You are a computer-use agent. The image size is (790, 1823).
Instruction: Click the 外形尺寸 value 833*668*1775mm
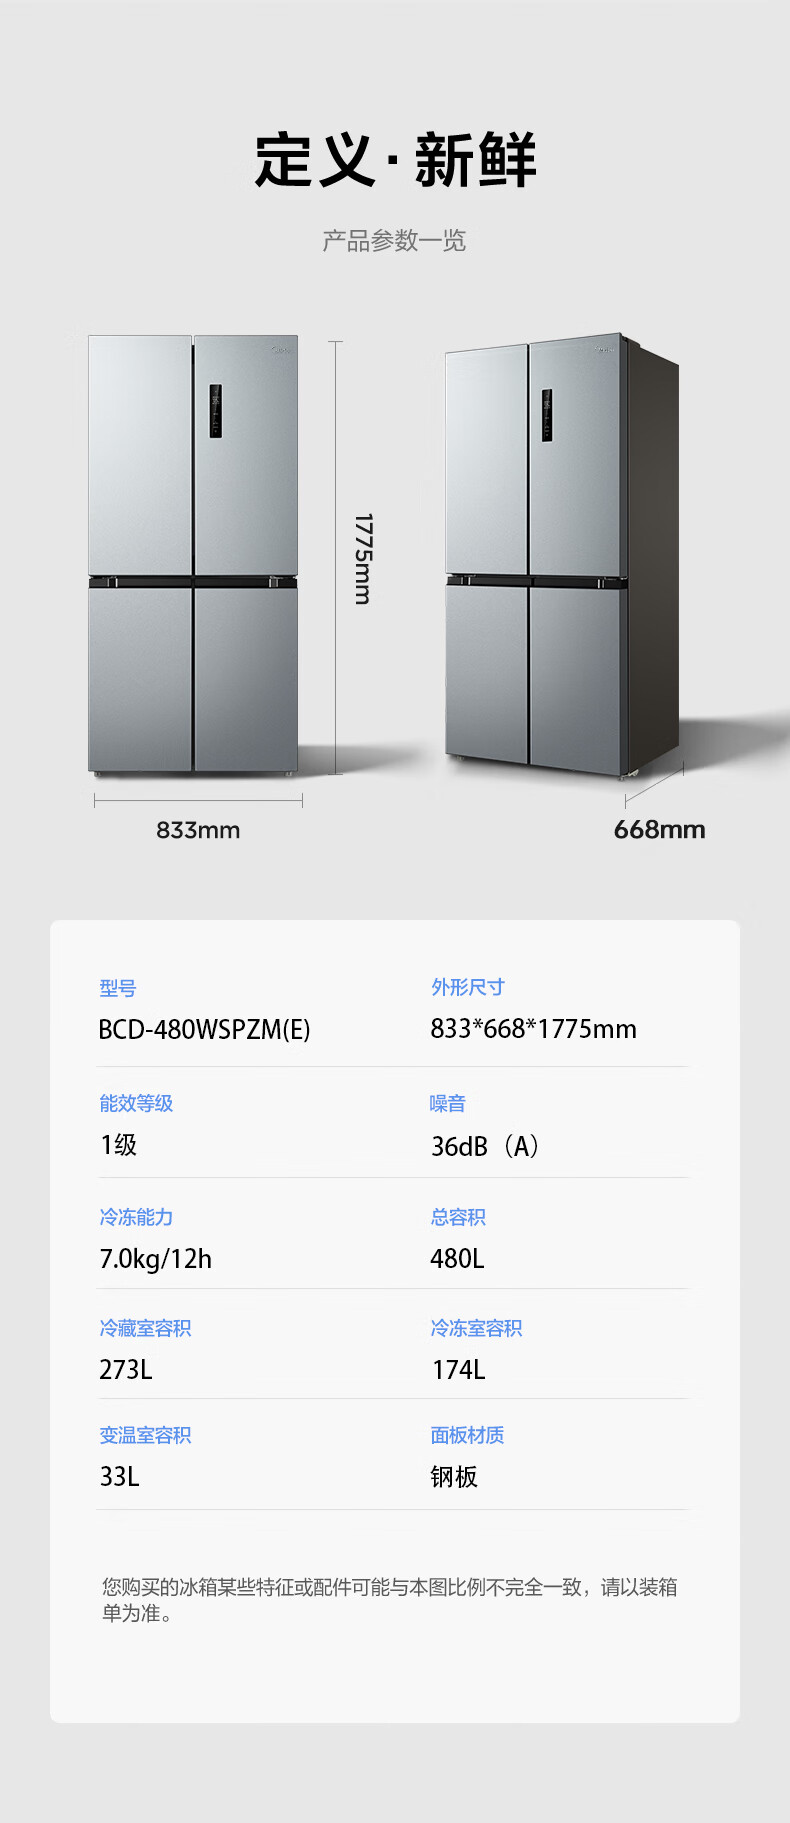click(x=533, y=1029)
